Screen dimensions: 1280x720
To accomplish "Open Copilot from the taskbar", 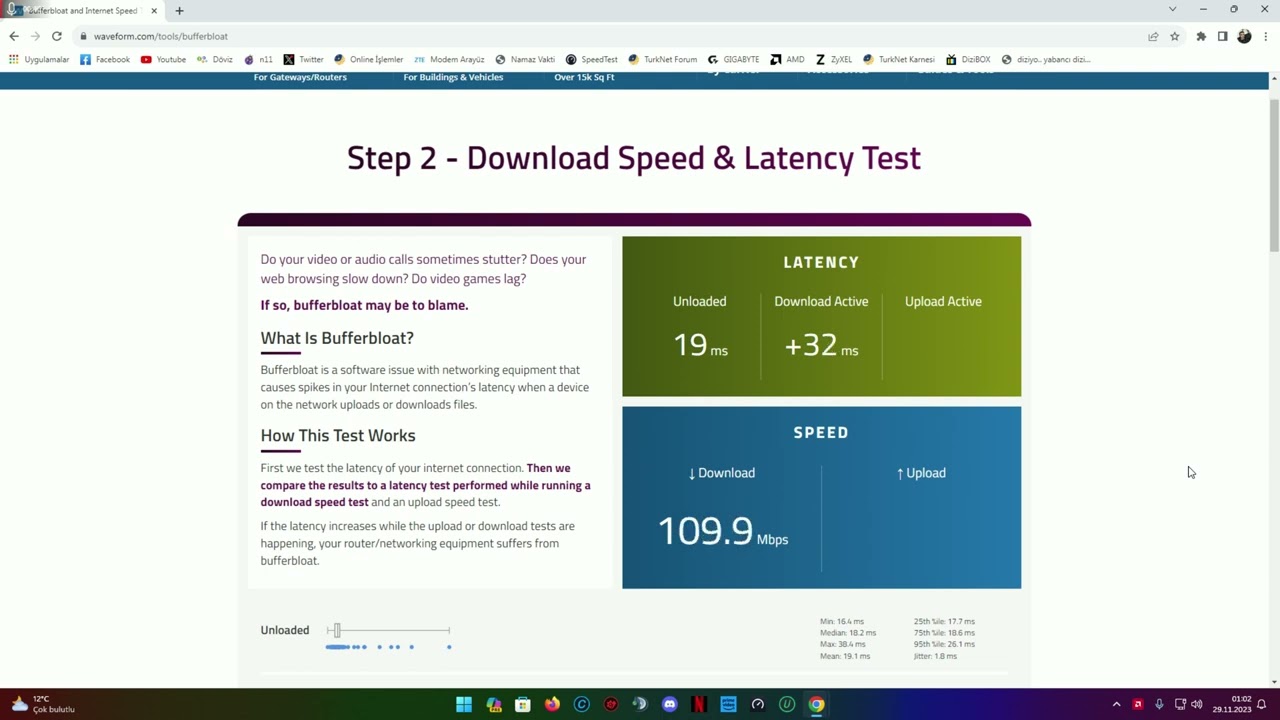I will coord(494,704).
